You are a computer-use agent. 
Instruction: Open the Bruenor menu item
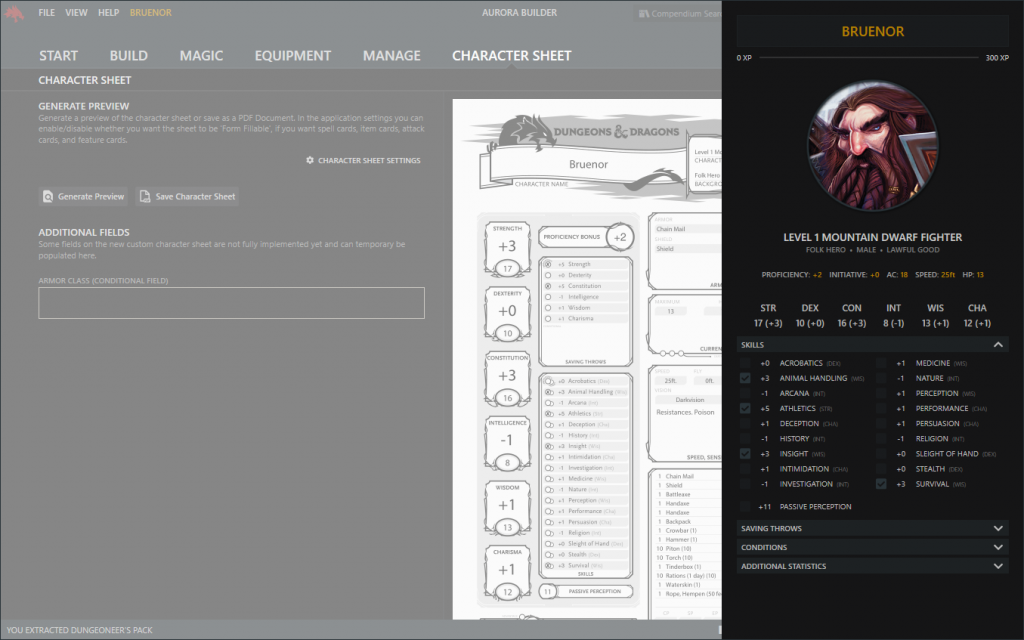coord(151,12)
